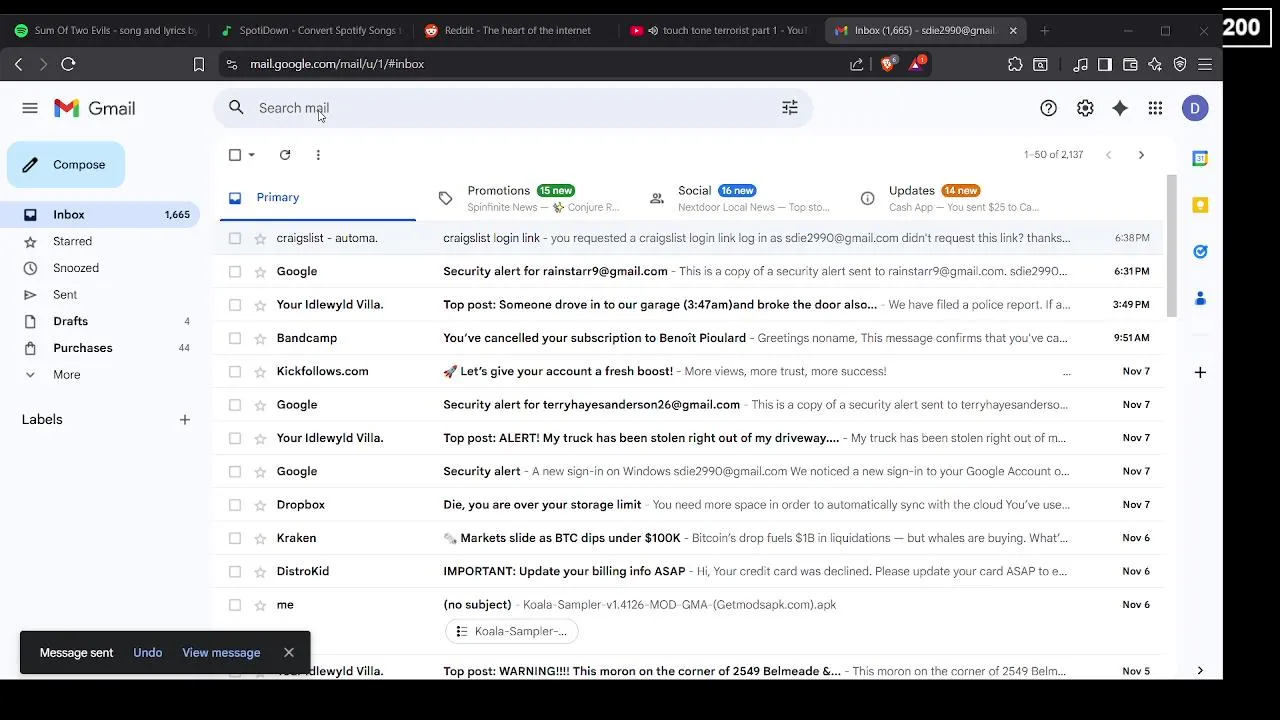Star the DistroKid email
This screenshot has height=720, width=1280.
(260, 571)
